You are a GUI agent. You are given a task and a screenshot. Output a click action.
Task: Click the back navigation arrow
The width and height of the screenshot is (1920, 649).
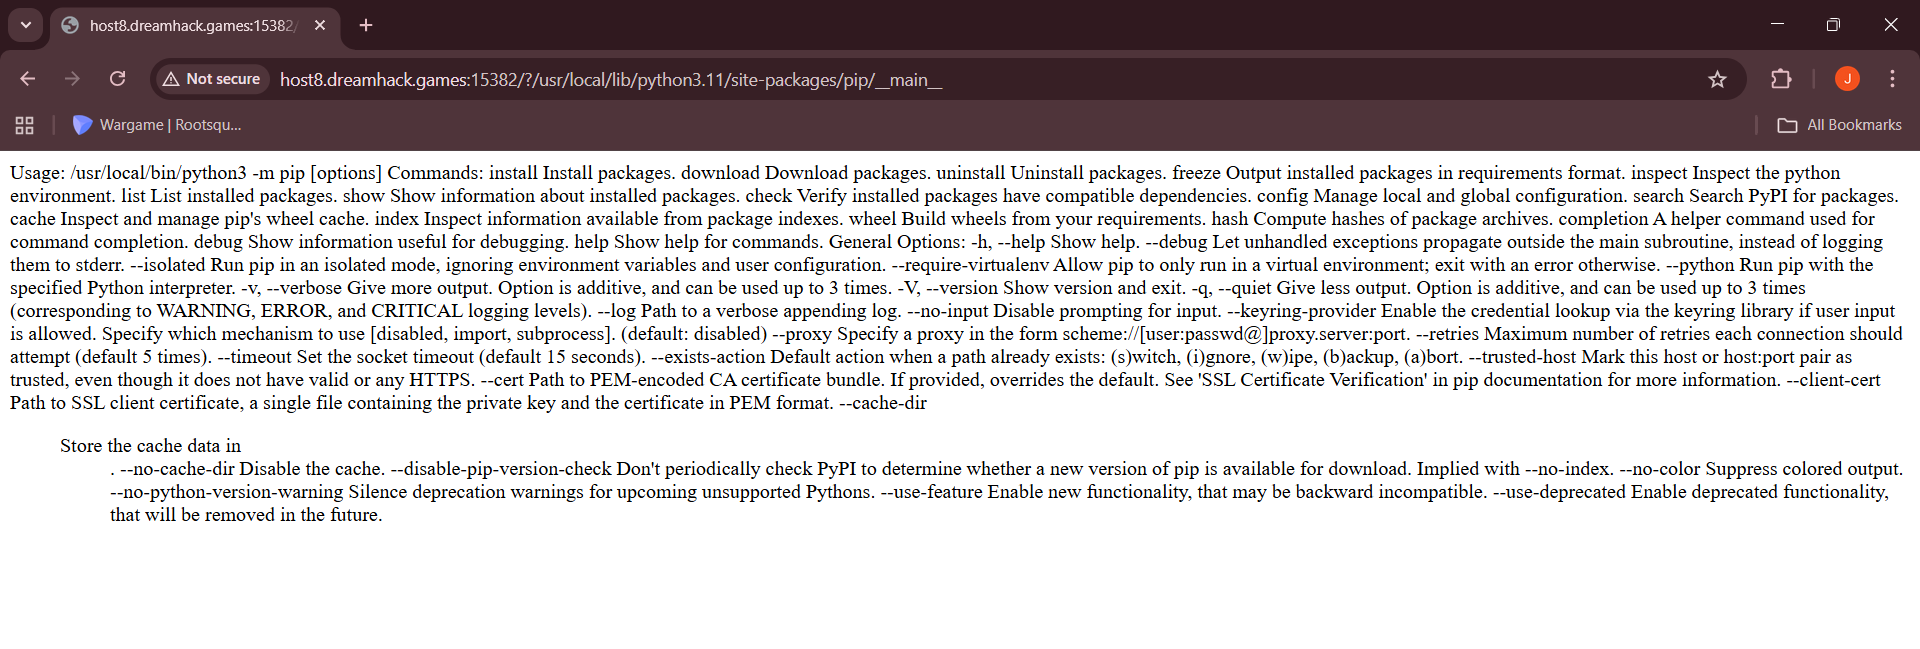point(28,79)
